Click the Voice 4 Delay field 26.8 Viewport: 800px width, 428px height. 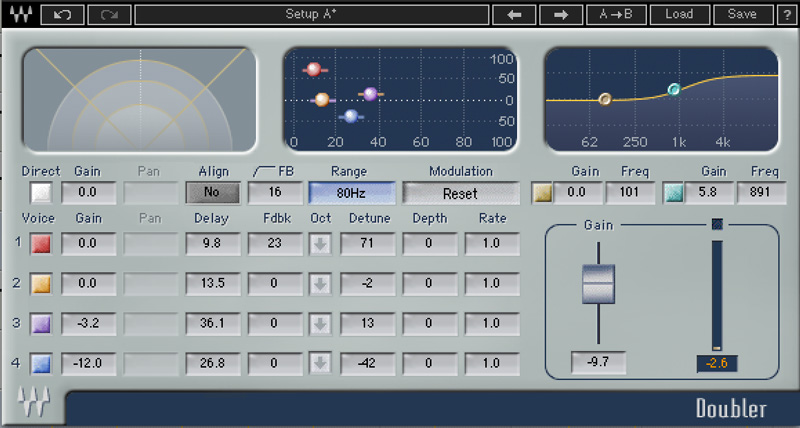coord(213,364)
